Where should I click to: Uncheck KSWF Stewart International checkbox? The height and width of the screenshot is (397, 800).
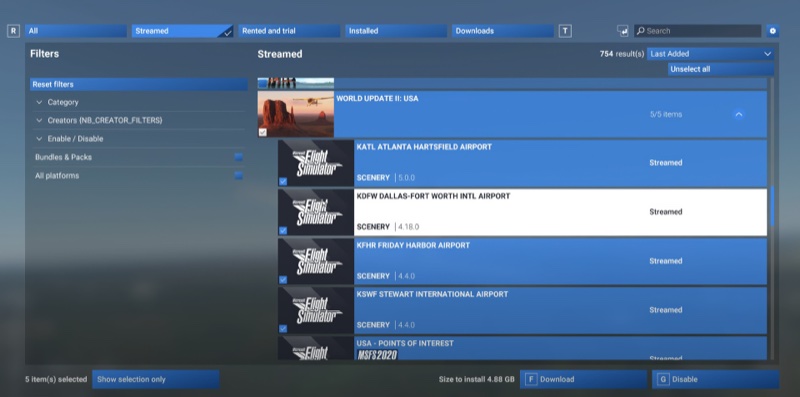[x=283, y=329]
